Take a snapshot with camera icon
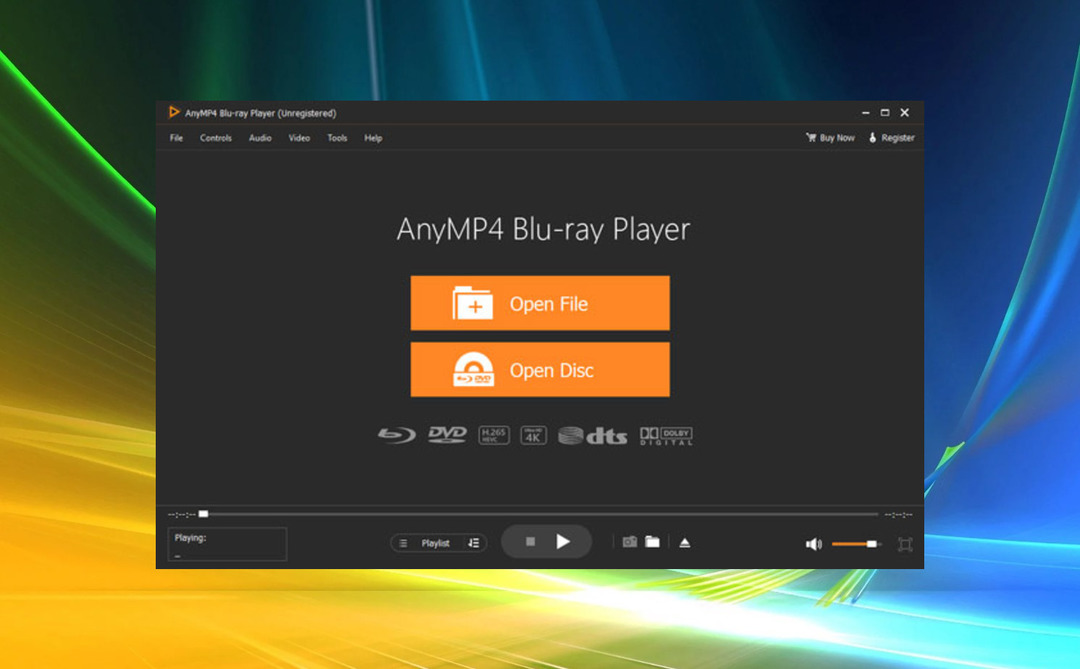The width and height of the screenshot is (1080, 669). pos(630,542)
